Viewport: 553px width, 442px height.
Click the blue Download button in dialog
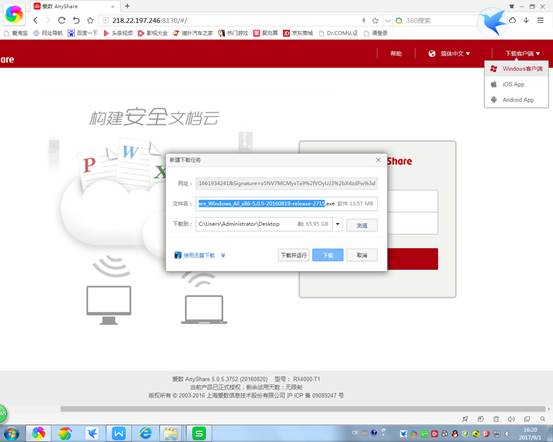[x=328, y=255]
